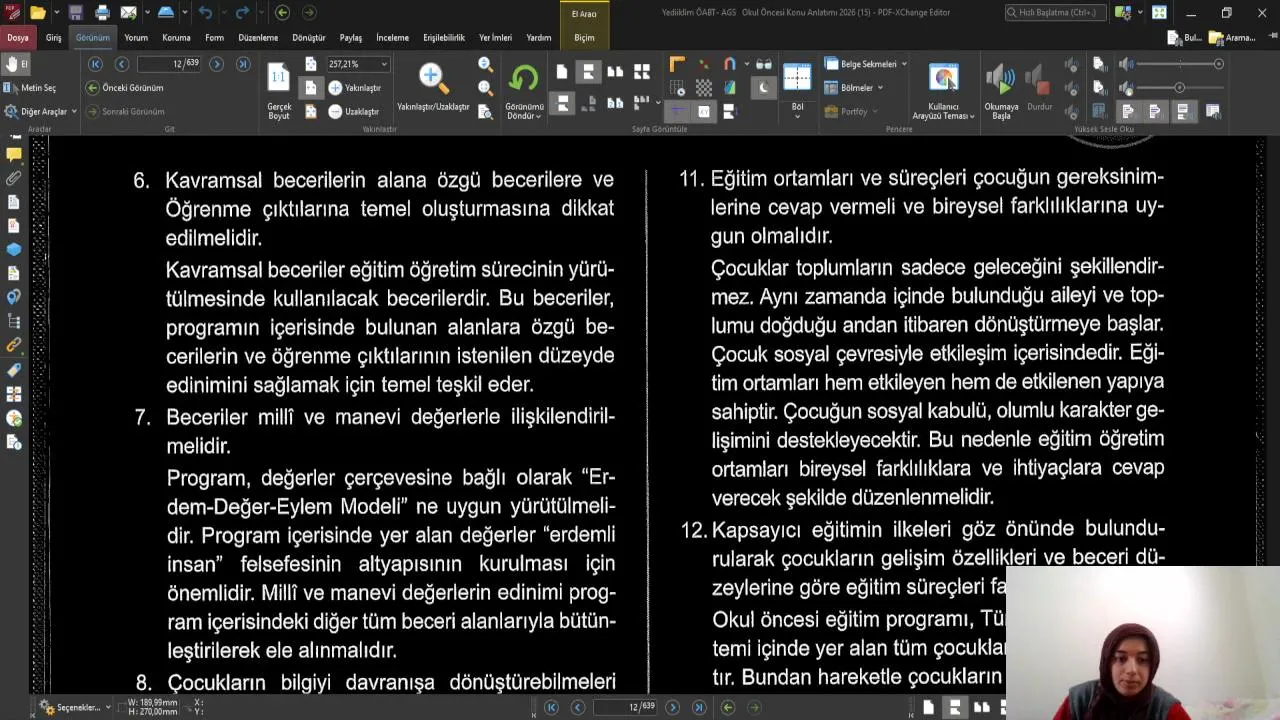
Task: Go to next page in ribbon
Action: [x=217, y=64]
